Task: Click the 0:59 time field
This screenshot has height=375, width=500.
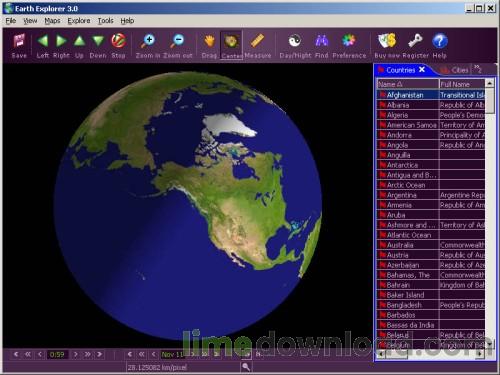Action: click(57, 355)
